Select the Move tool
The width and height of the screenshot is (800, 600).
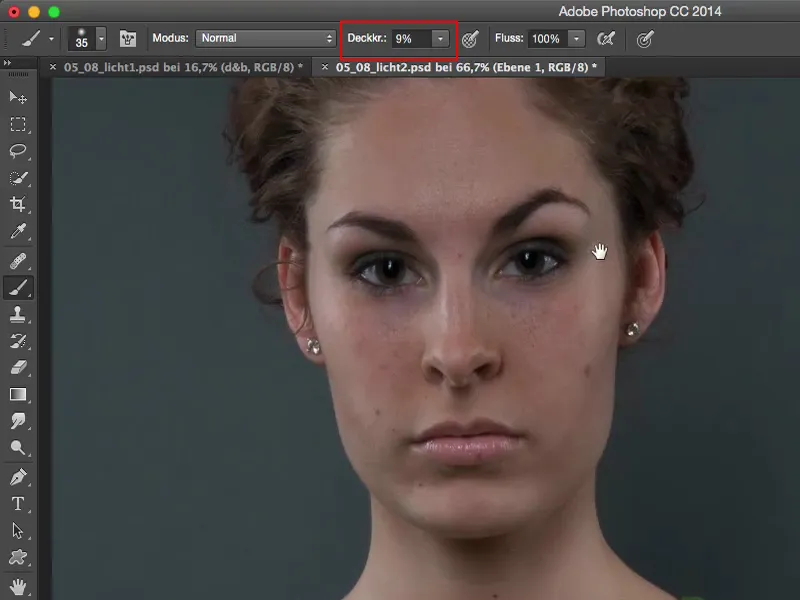(x=18, y=97)
